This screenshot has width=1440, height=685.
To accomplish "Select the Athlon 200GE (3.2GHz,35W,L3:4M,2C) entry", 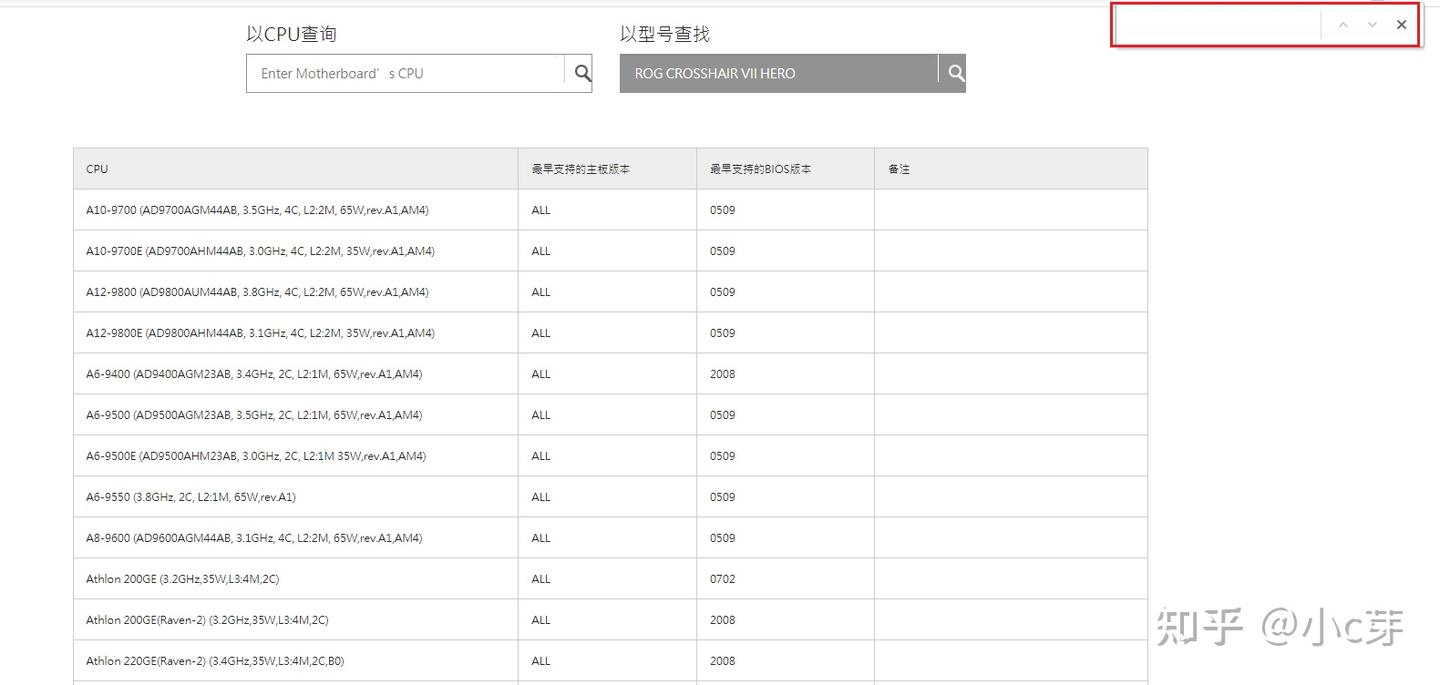I will coord(183,579).
